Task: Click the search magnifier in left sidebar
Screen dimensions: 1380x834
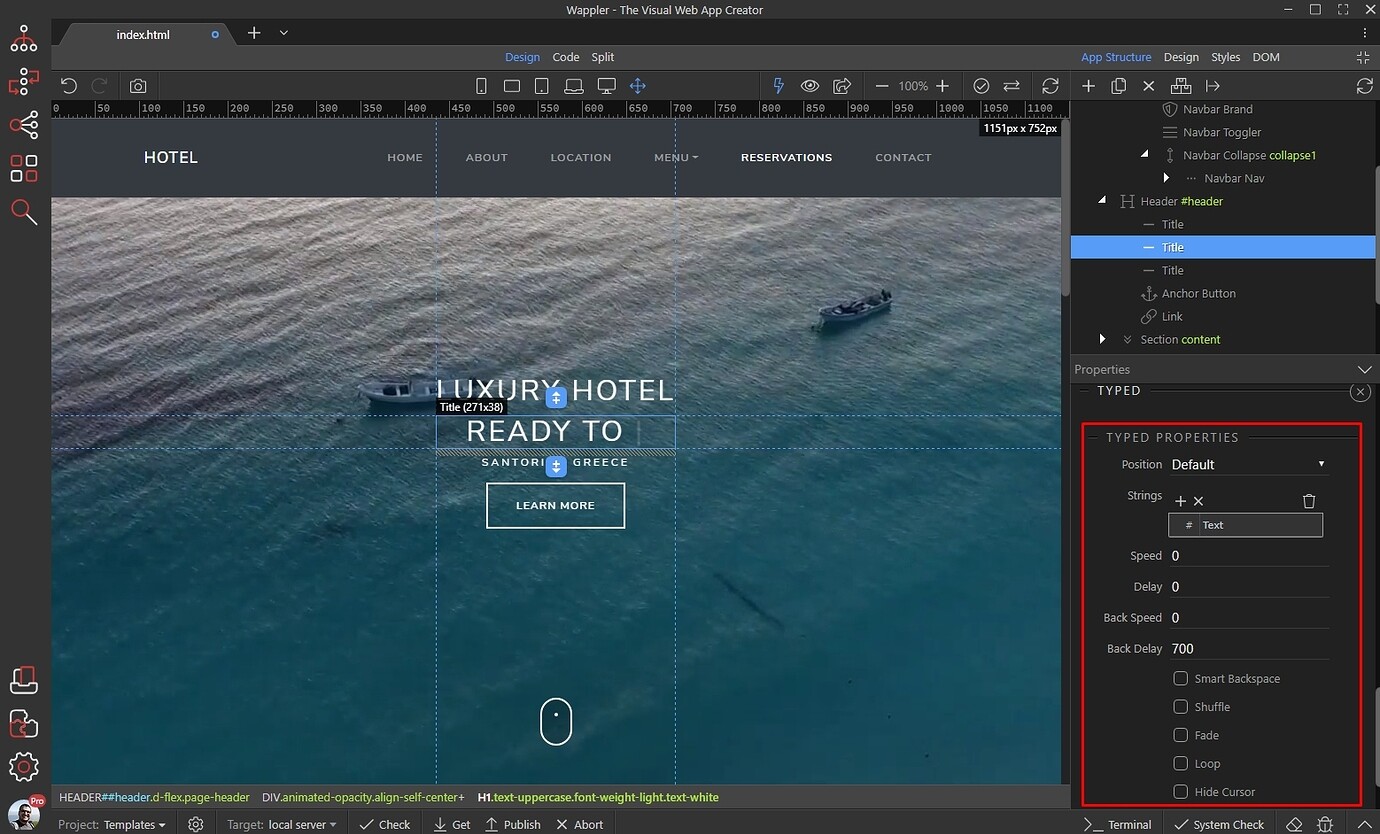Action: click(x=24, y=212)
